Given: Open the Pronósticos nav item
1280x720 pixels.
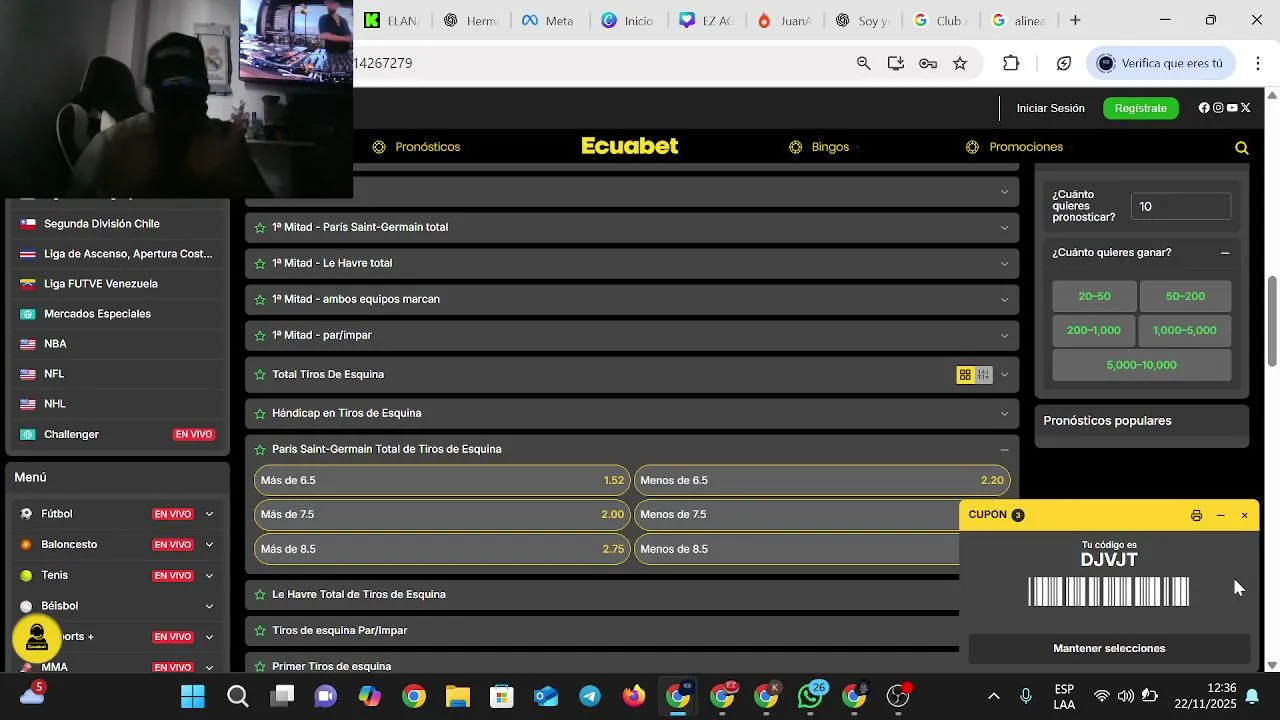Looking at the screenshot, I should [416, 147].
